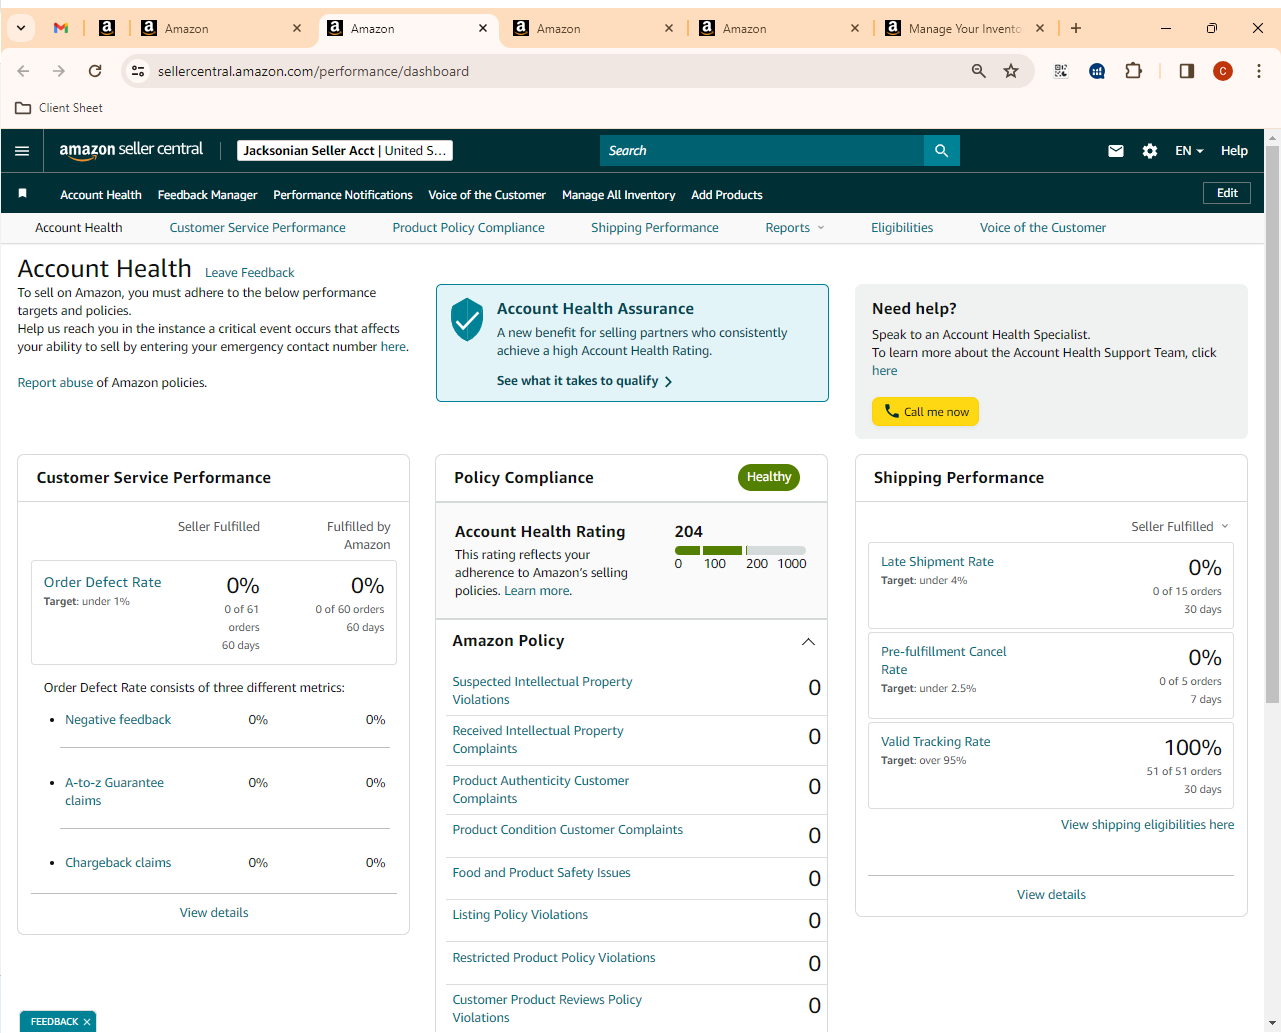Click the Account Health Assurance shield icon
Screen dimensions: 1281x1033
coord(467,320)
